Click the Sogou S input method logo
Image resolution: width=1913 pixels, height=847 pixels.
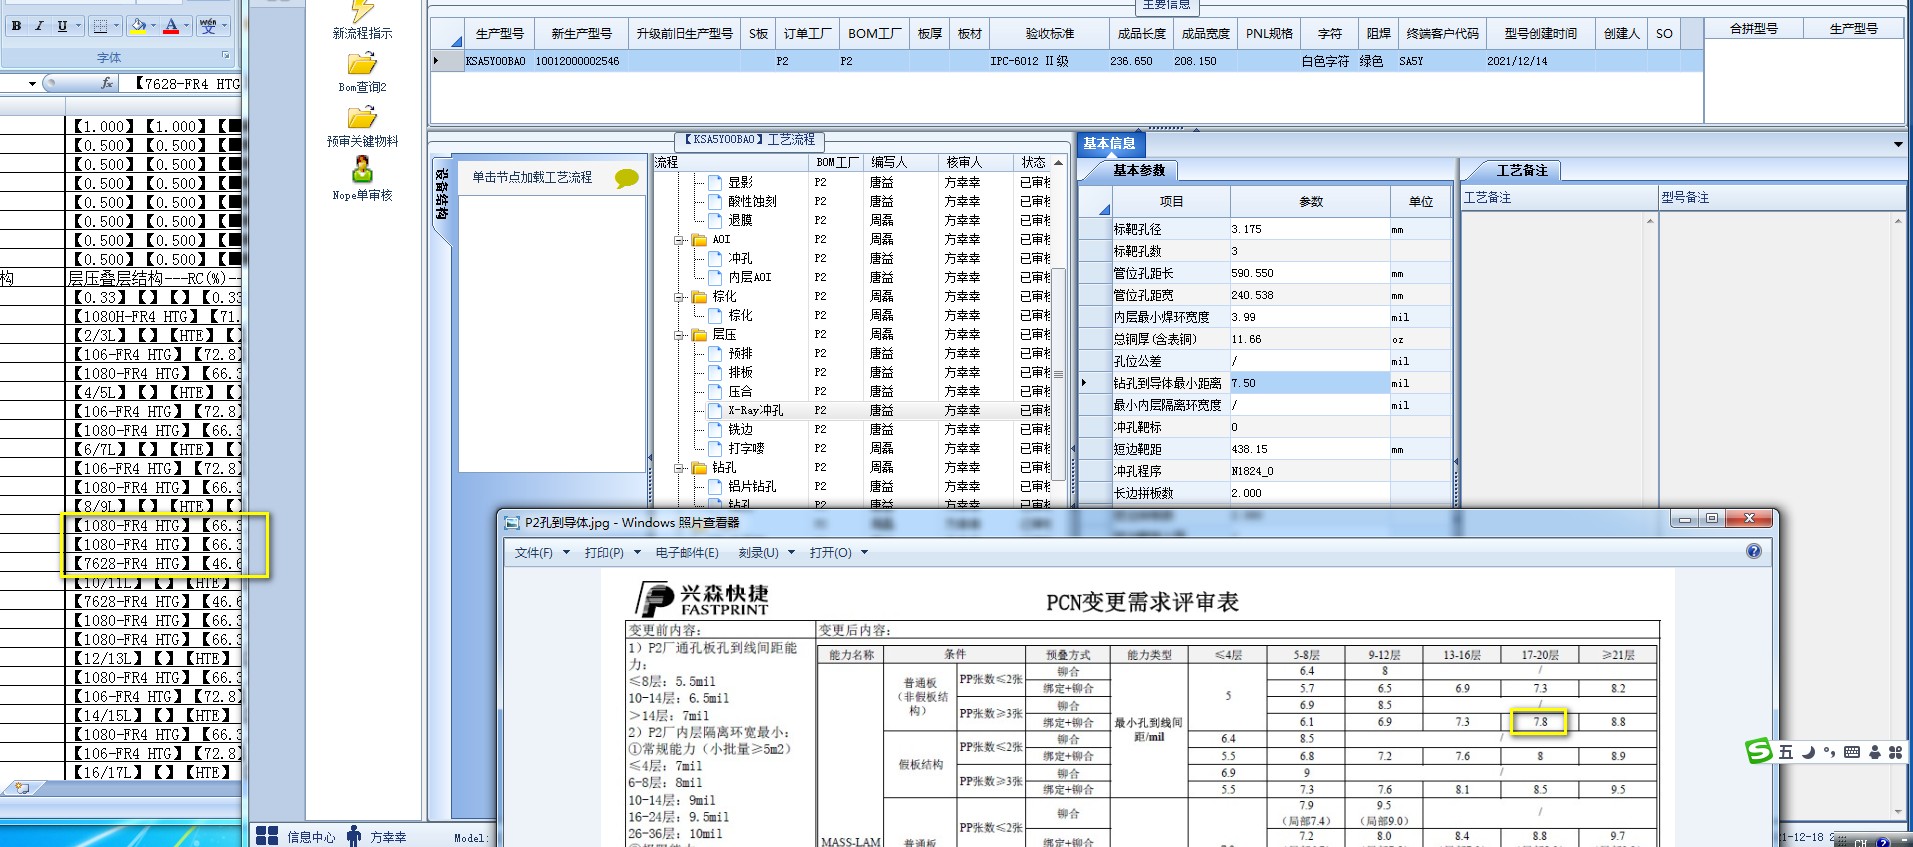pos(1759,751)
